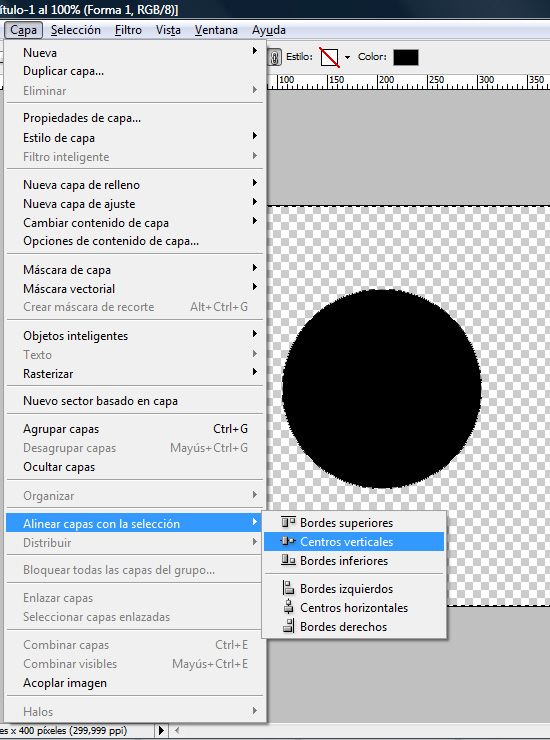This screenshot has width=550, height=740.
Task: Expand the Máscara vectorial submenu
Action: (135, 288)
